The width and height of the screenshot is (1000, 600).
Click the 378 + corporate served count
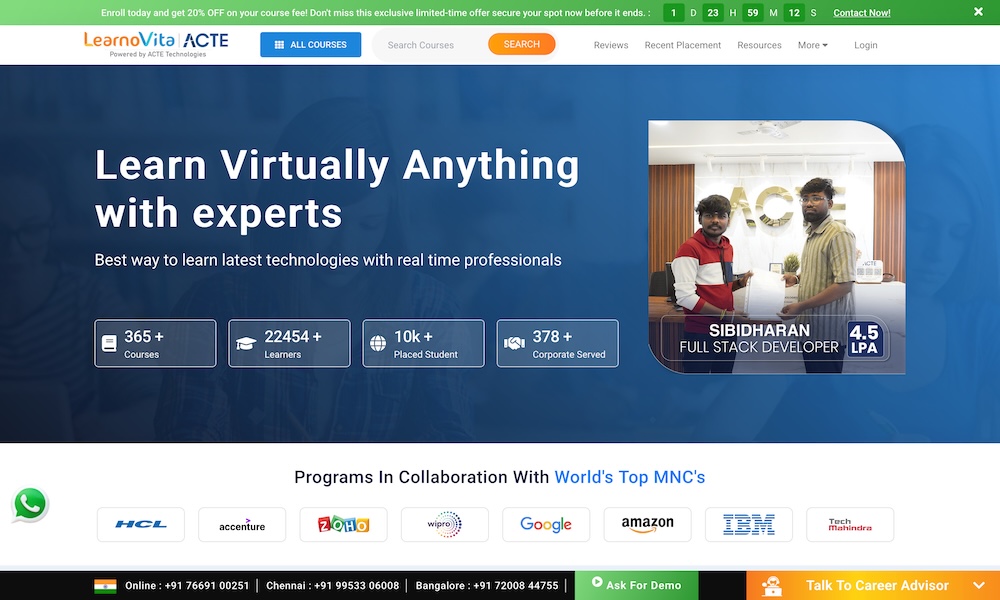[x=552, y=336]
